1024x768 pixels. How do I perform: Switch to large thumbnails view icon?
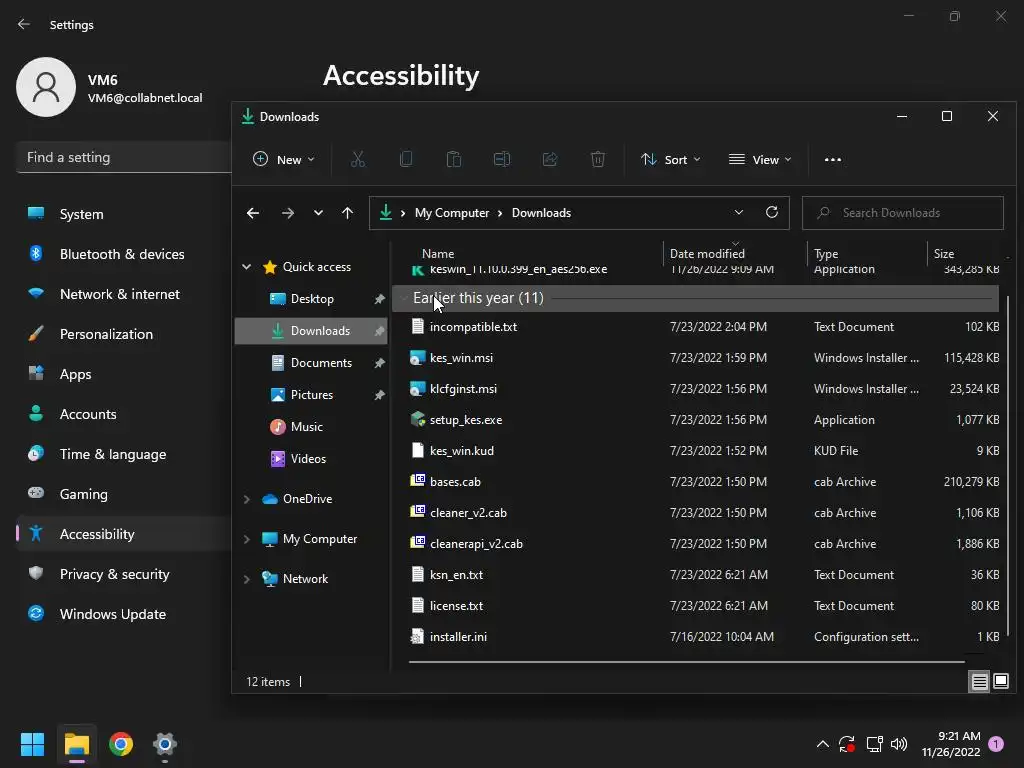pyautogui.click(x=1000, y=682)
